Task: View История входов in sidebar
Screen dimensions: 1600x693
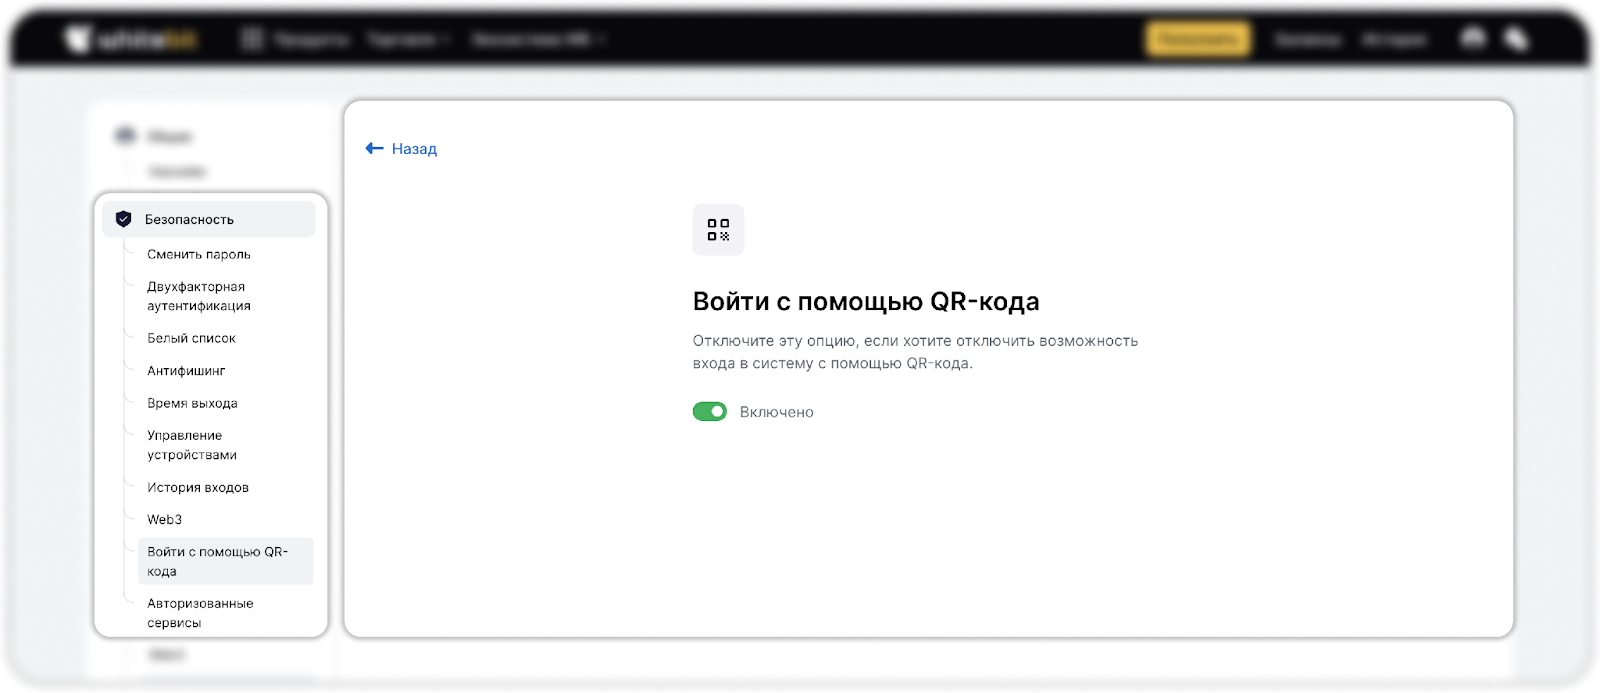Action: pyautogui.click(x=198, y=487)
